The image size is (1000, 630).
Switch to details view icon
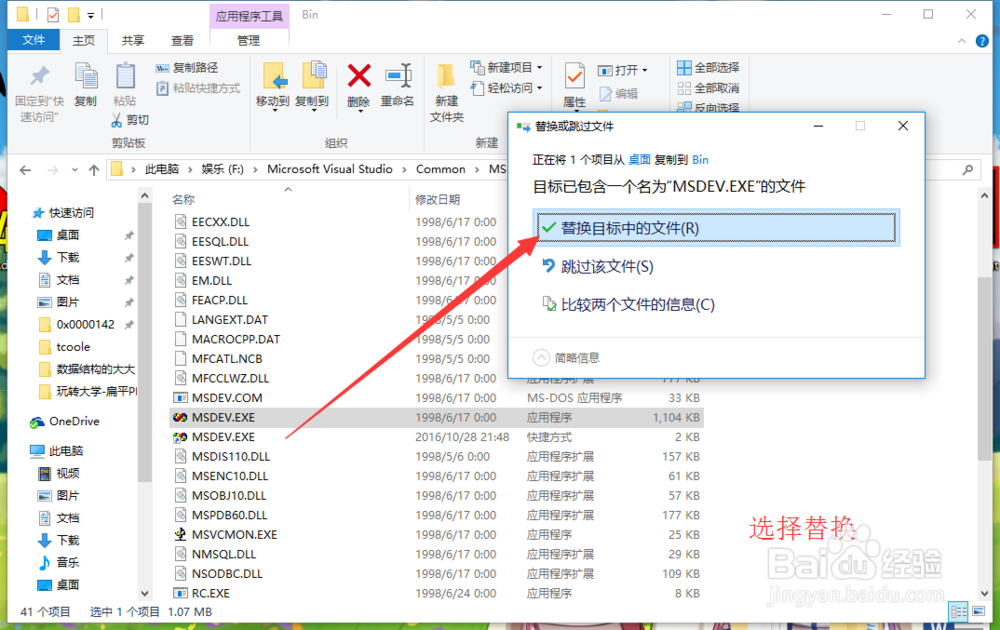click(959, 612)
